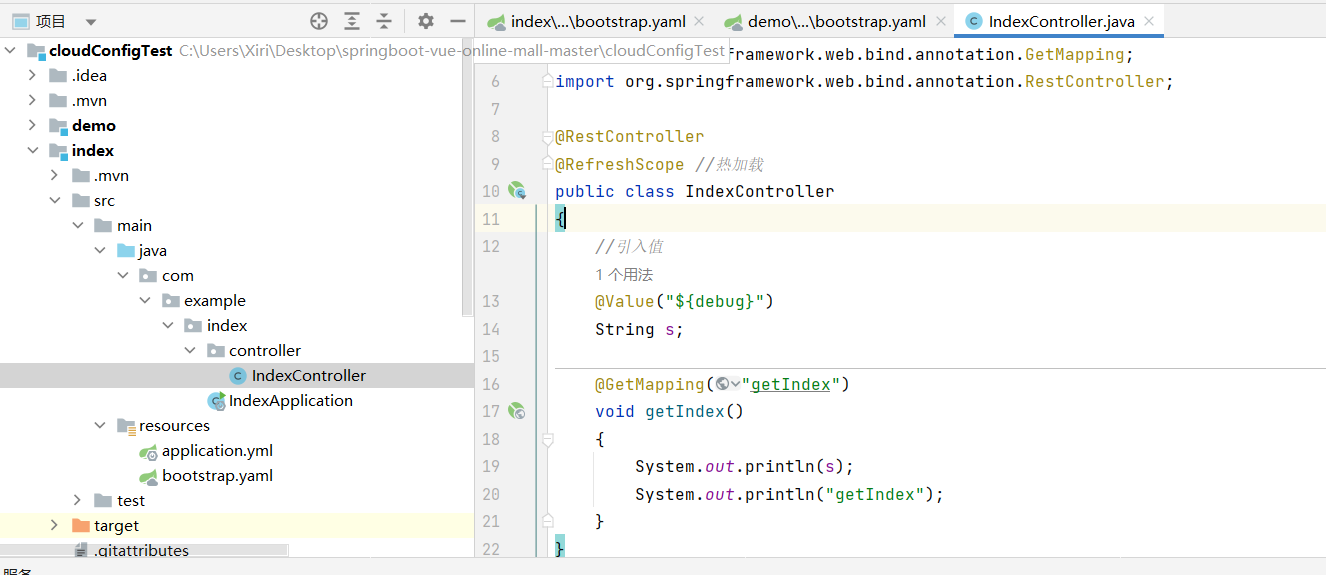
Task: Collapse the main folder
Action: point(78,225)
